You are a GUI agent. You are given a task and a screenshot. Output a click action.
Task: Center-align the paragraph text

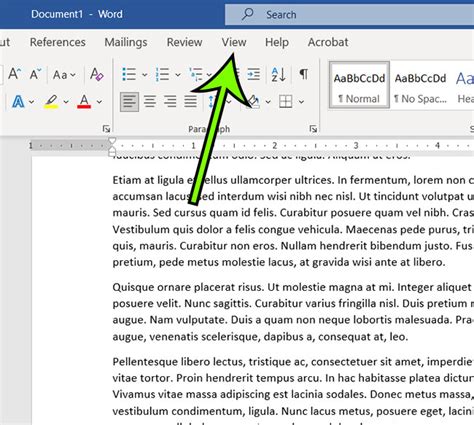[x=150, y=101]
